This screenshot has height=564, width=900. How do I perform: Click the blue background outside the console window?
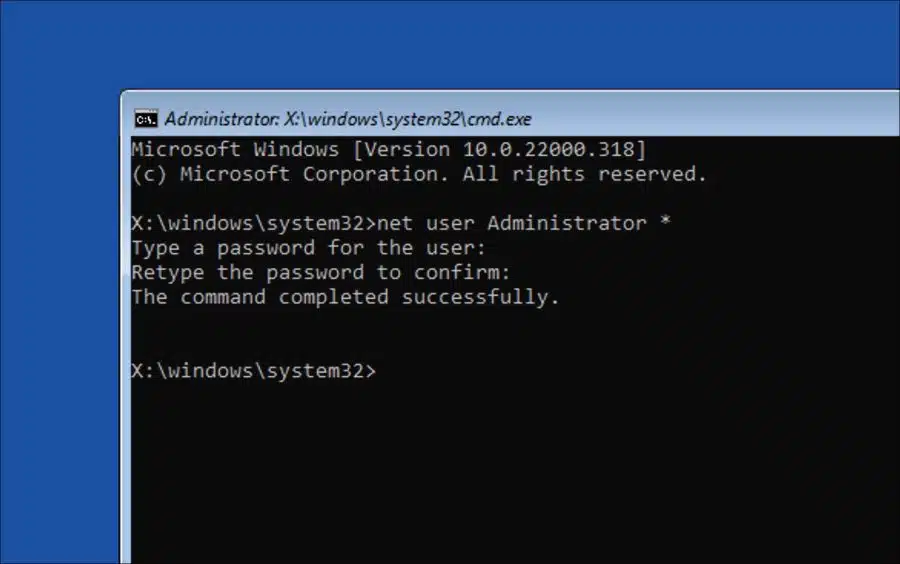click(57, 287)
